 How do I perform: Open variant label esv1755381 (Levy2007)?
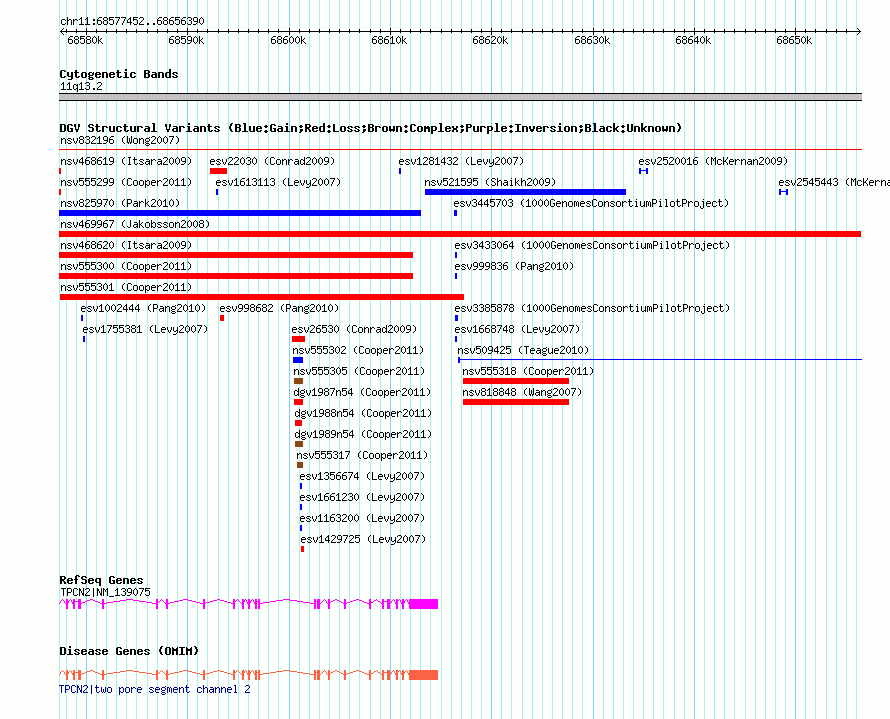(145, 329)
